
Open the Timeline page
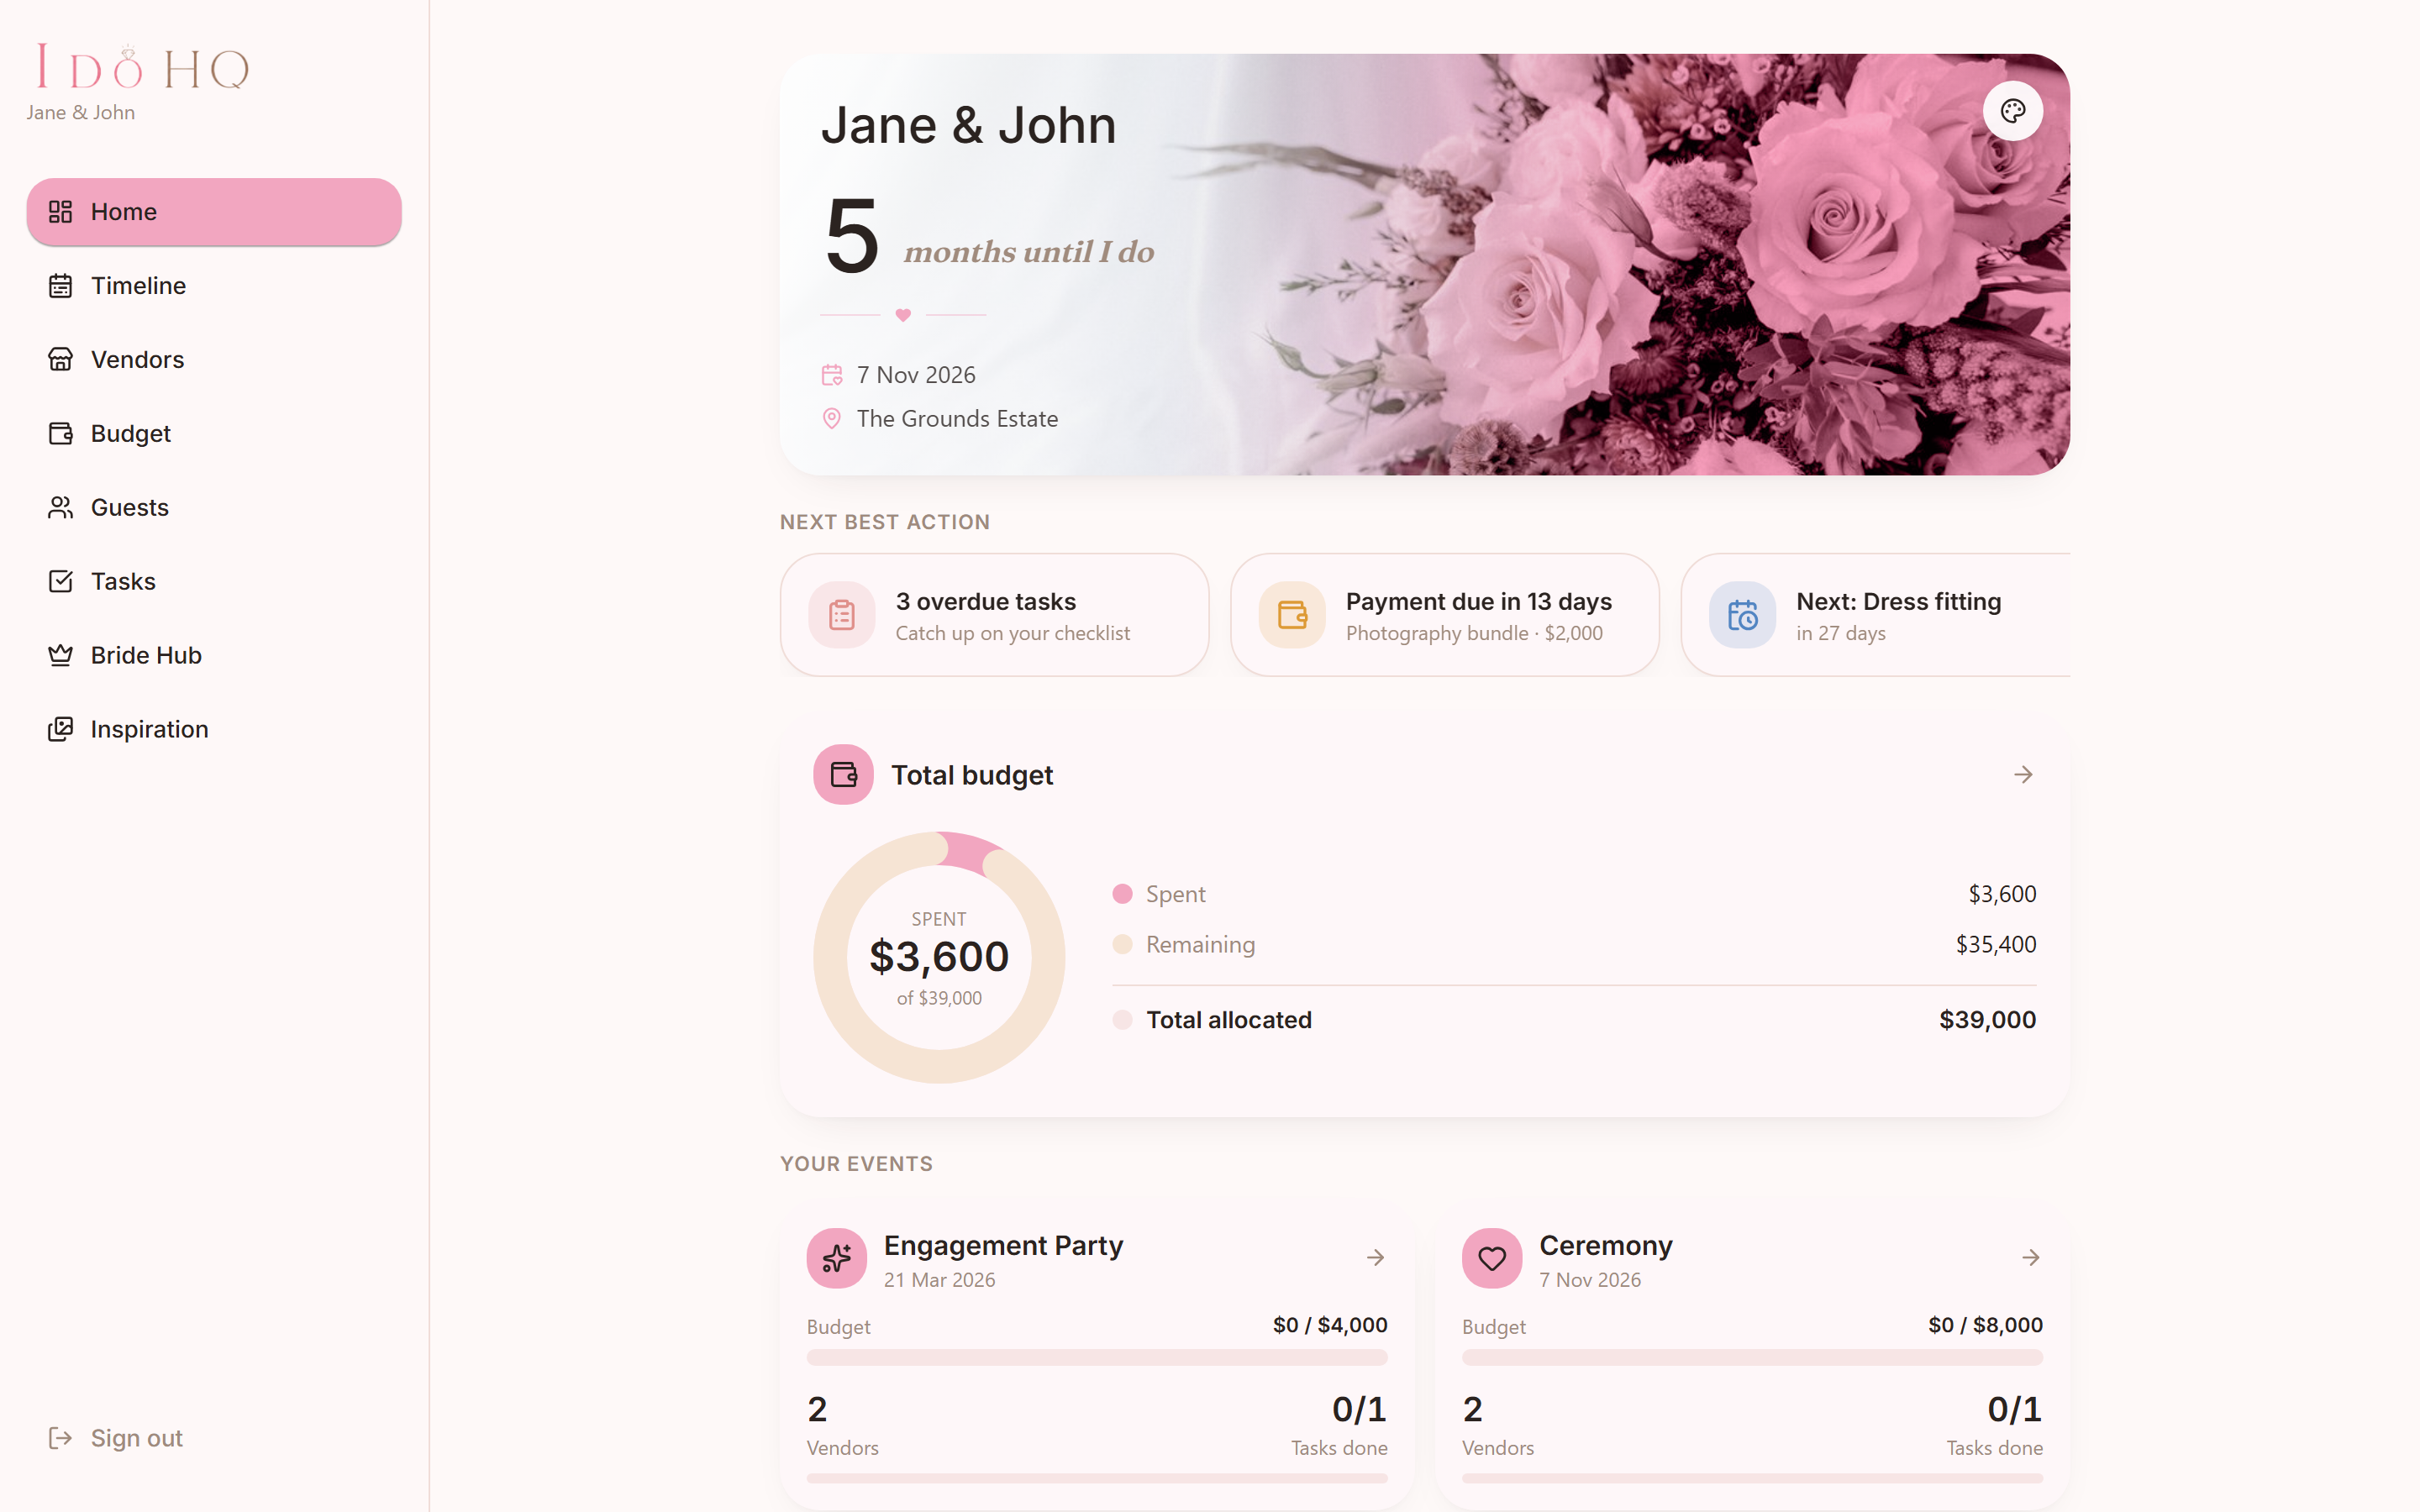pos(214,286)
